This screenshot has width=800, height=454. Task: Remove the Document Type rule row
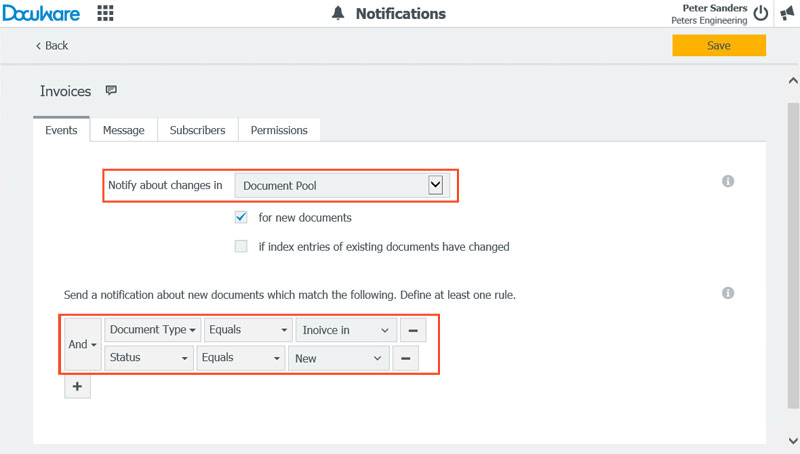412,330
